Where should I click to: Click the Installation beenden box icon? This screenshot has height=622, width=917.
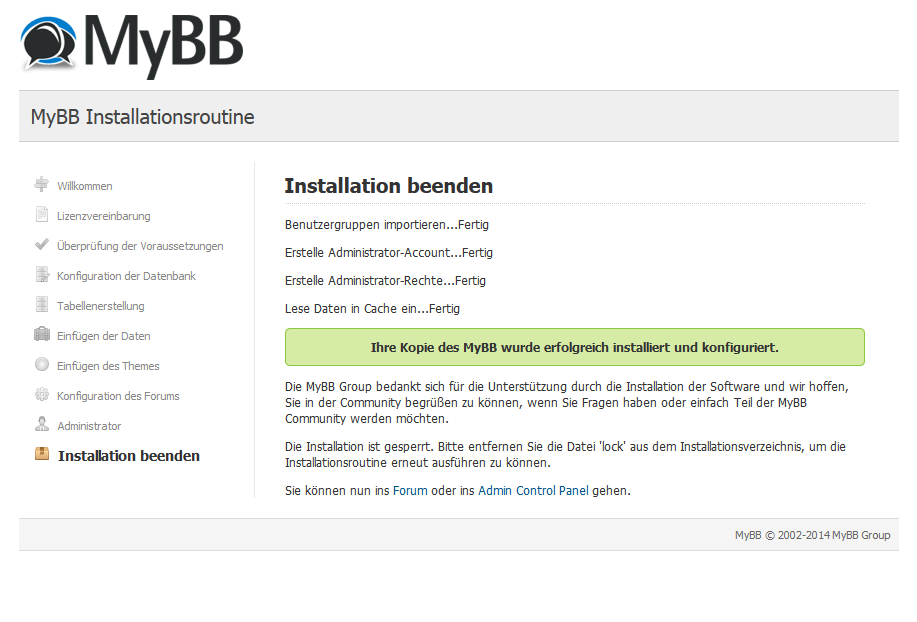(x=42, y=454)
